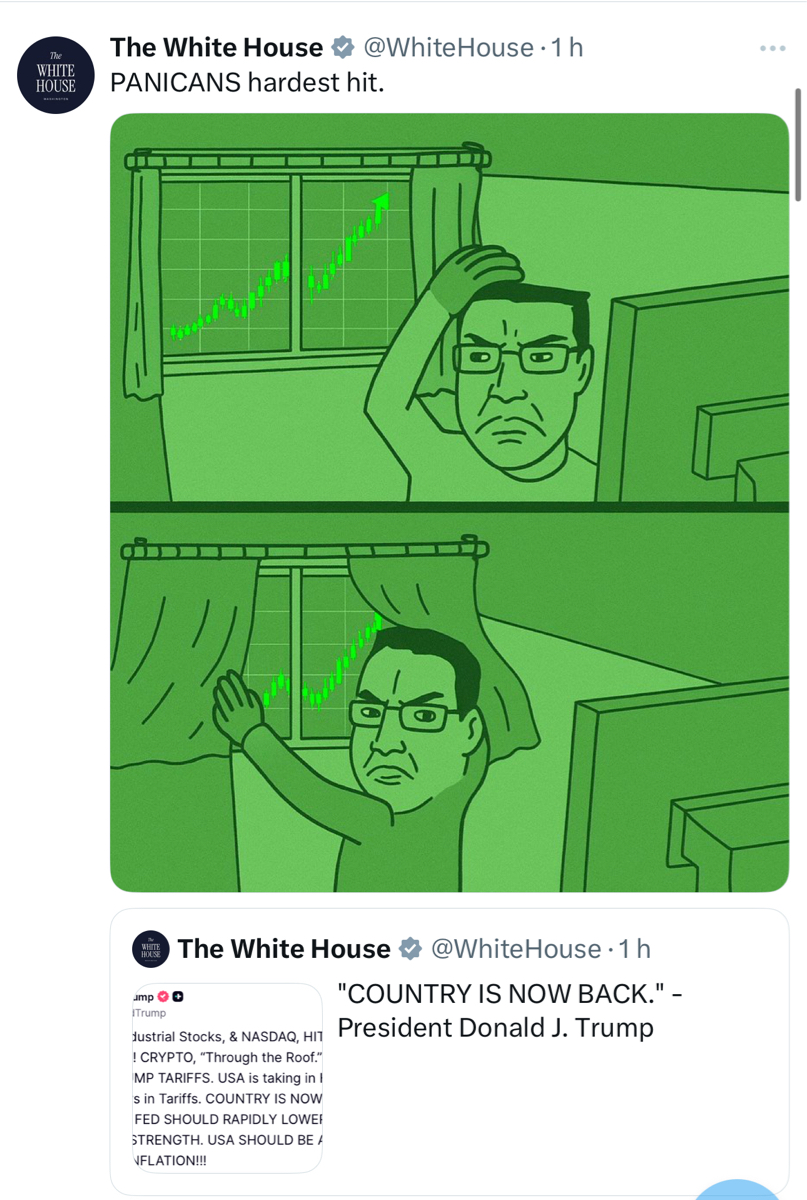Click the verified badge beside the main tweet's name
The image size is (807, 1200).
pyautogui.click(x=343, y=47)
